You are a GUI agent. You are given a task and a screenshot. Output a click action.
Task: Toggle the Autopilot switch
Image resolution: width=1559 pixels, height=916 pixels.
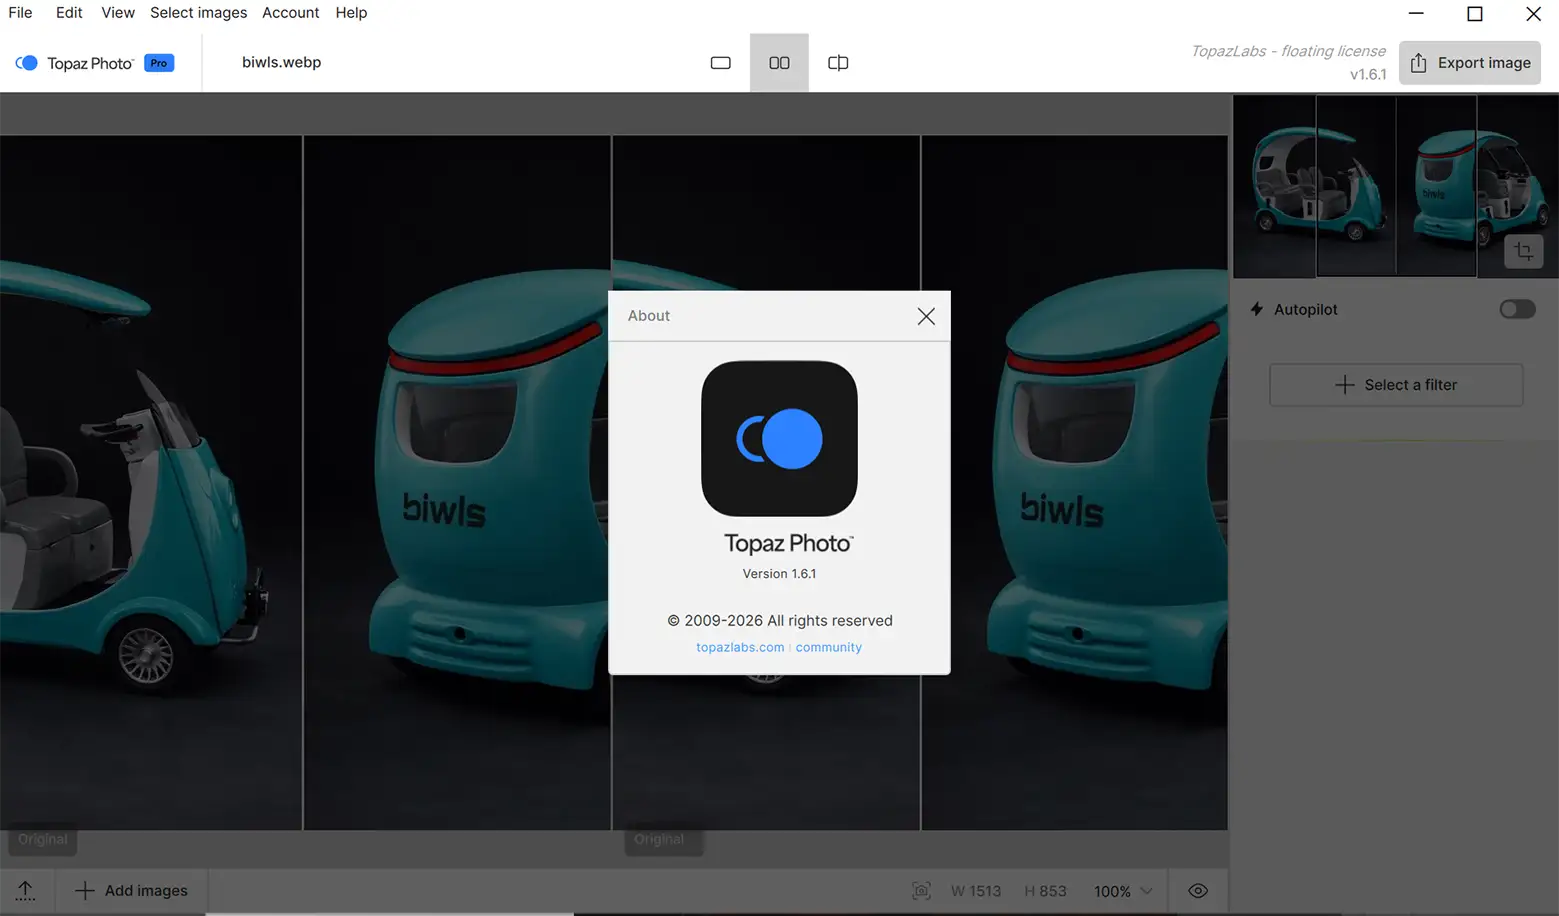tap(1517, 309)
